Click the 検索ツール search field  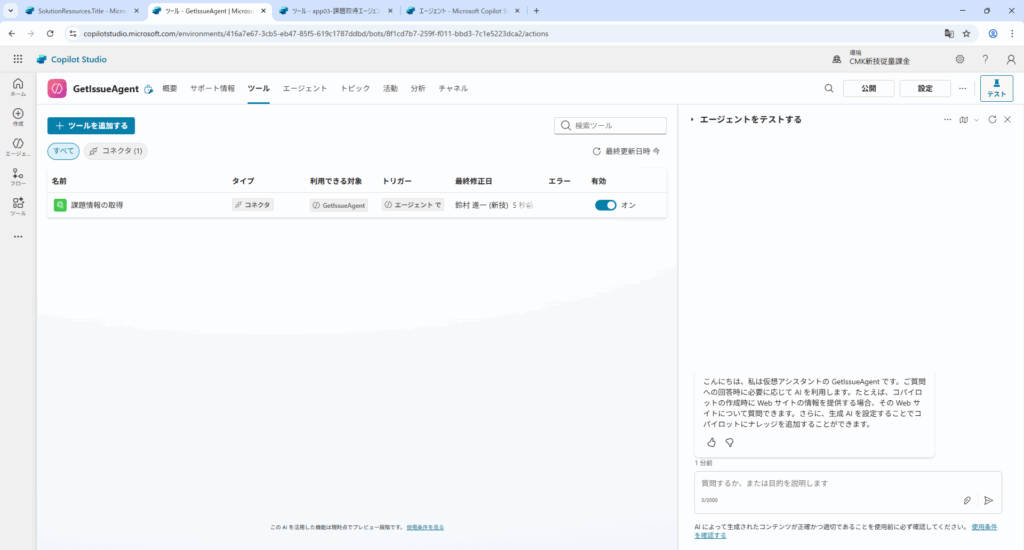pos(610,126)
